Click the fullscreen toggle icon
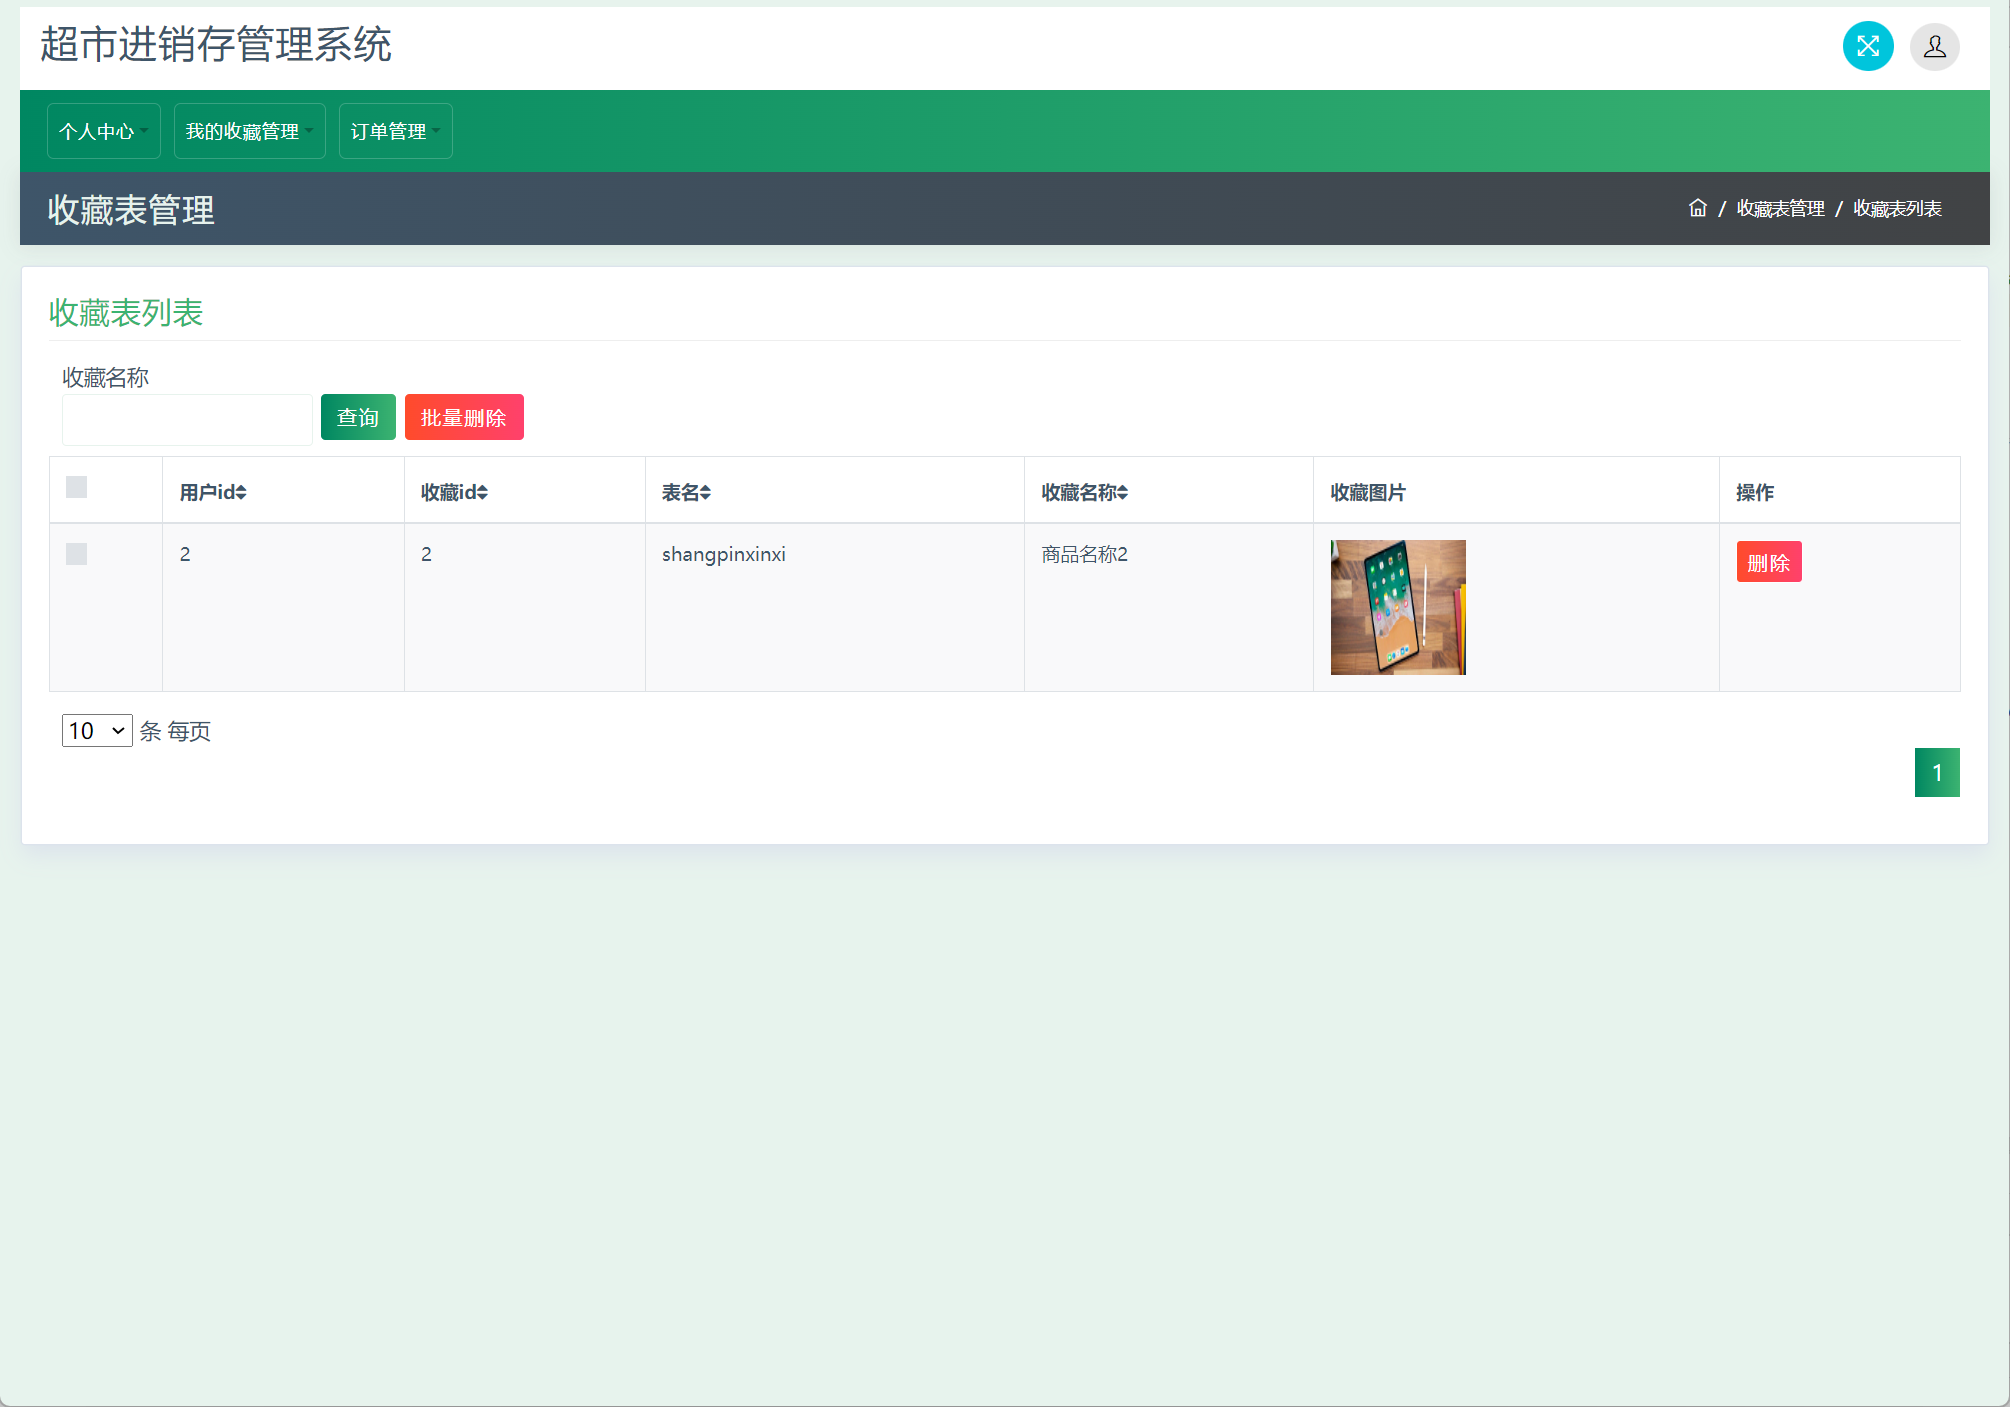Screen dimensions: 2010x1407 pyautogui.click(x=1867, y=46)
